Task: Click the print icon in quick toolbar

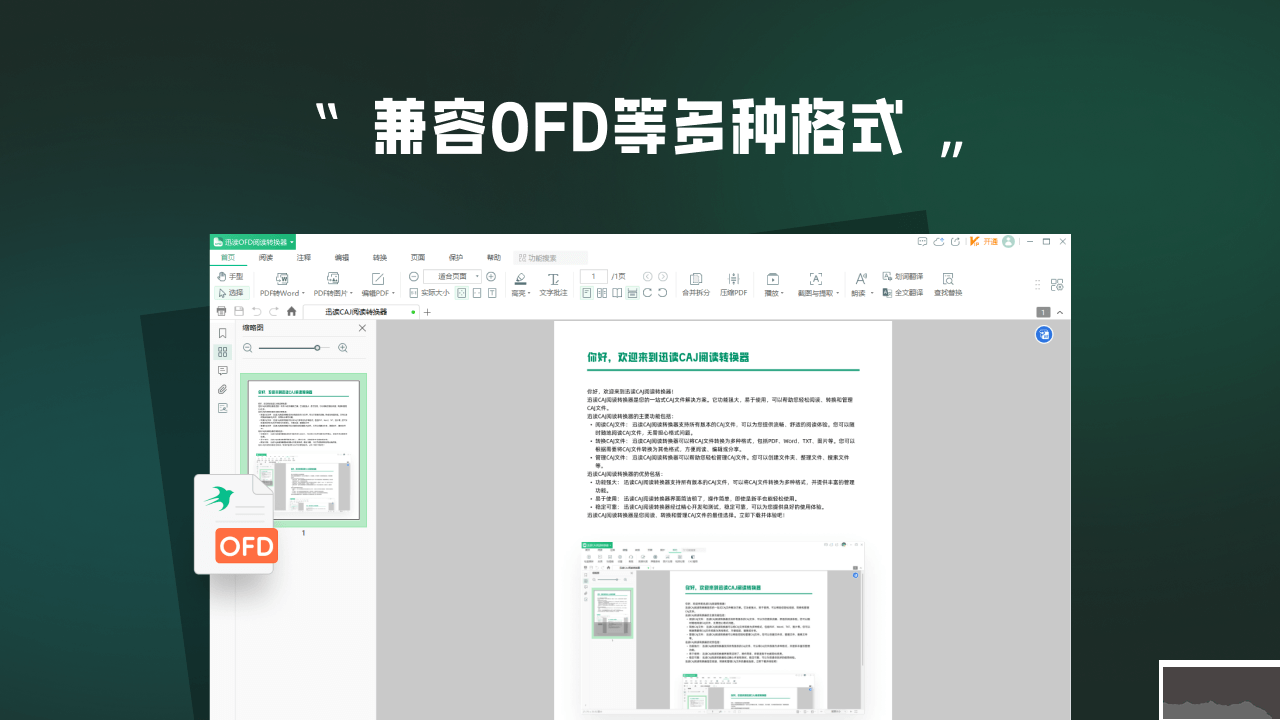Action: 222,312
